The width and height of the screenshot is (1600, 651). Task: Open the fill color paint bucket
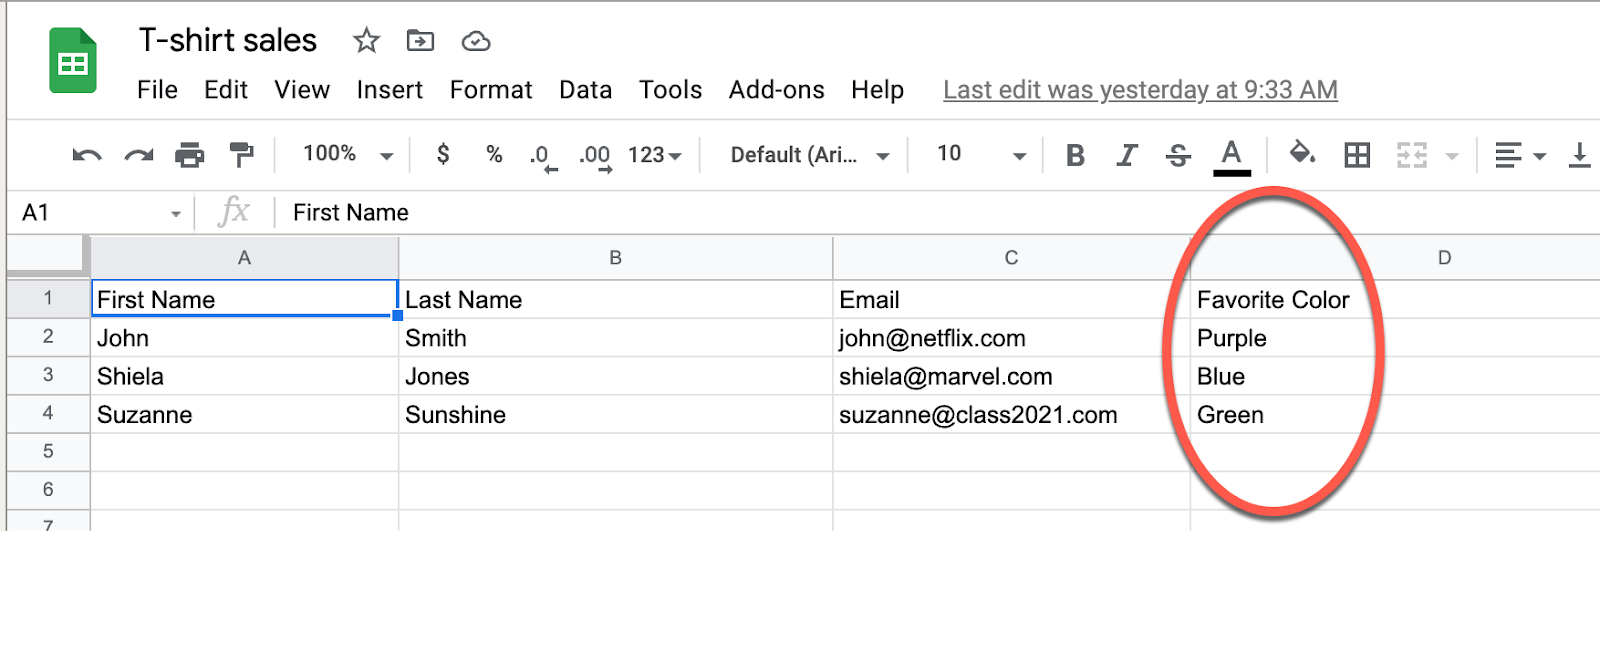(x=1301, y=153)
